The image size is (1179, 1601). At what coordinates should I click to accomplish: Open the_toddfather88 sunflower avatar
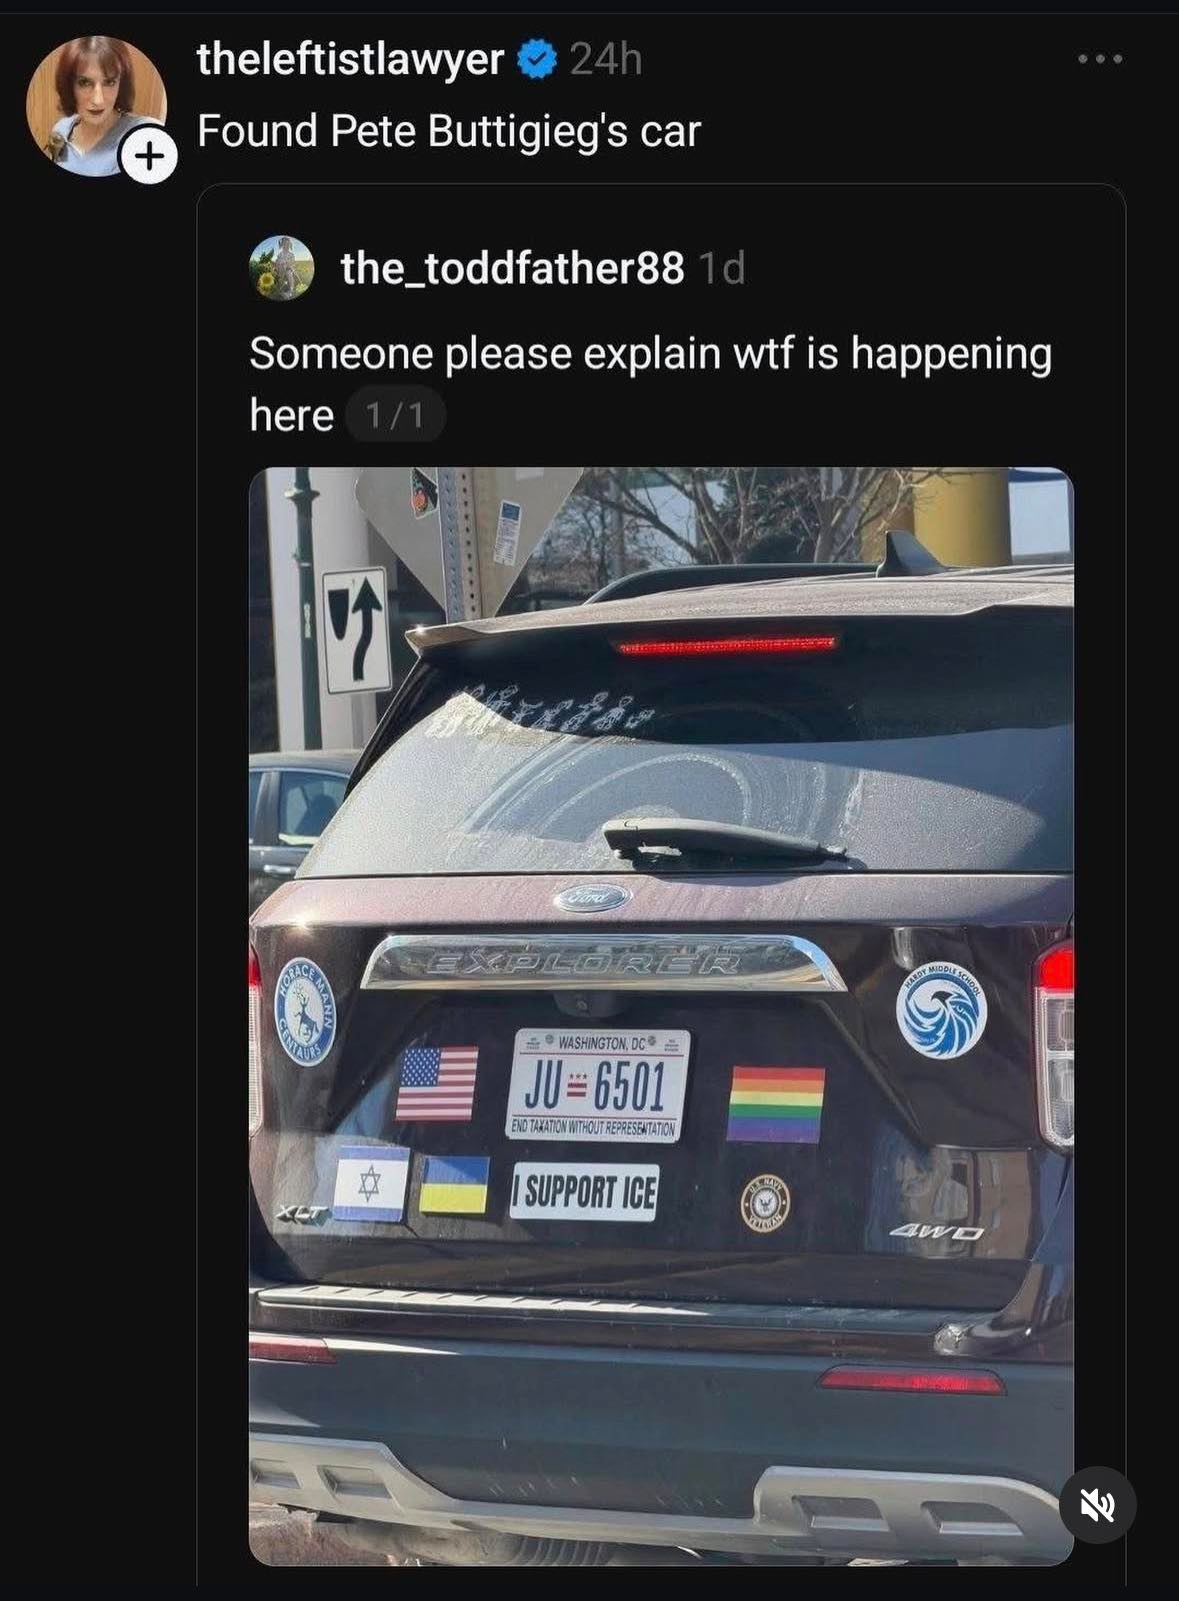pyautogui.click(x=281, y=268)
